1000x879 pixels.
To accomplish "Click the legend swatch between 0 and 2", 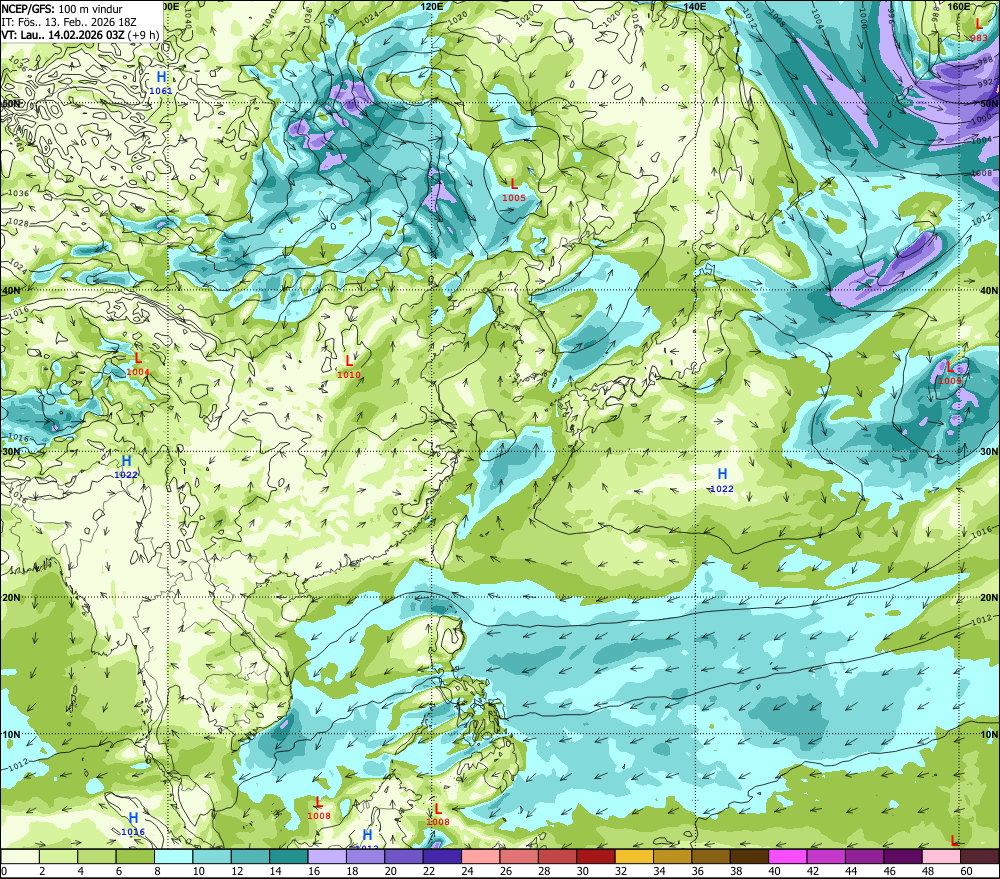I will pos(20,857).
